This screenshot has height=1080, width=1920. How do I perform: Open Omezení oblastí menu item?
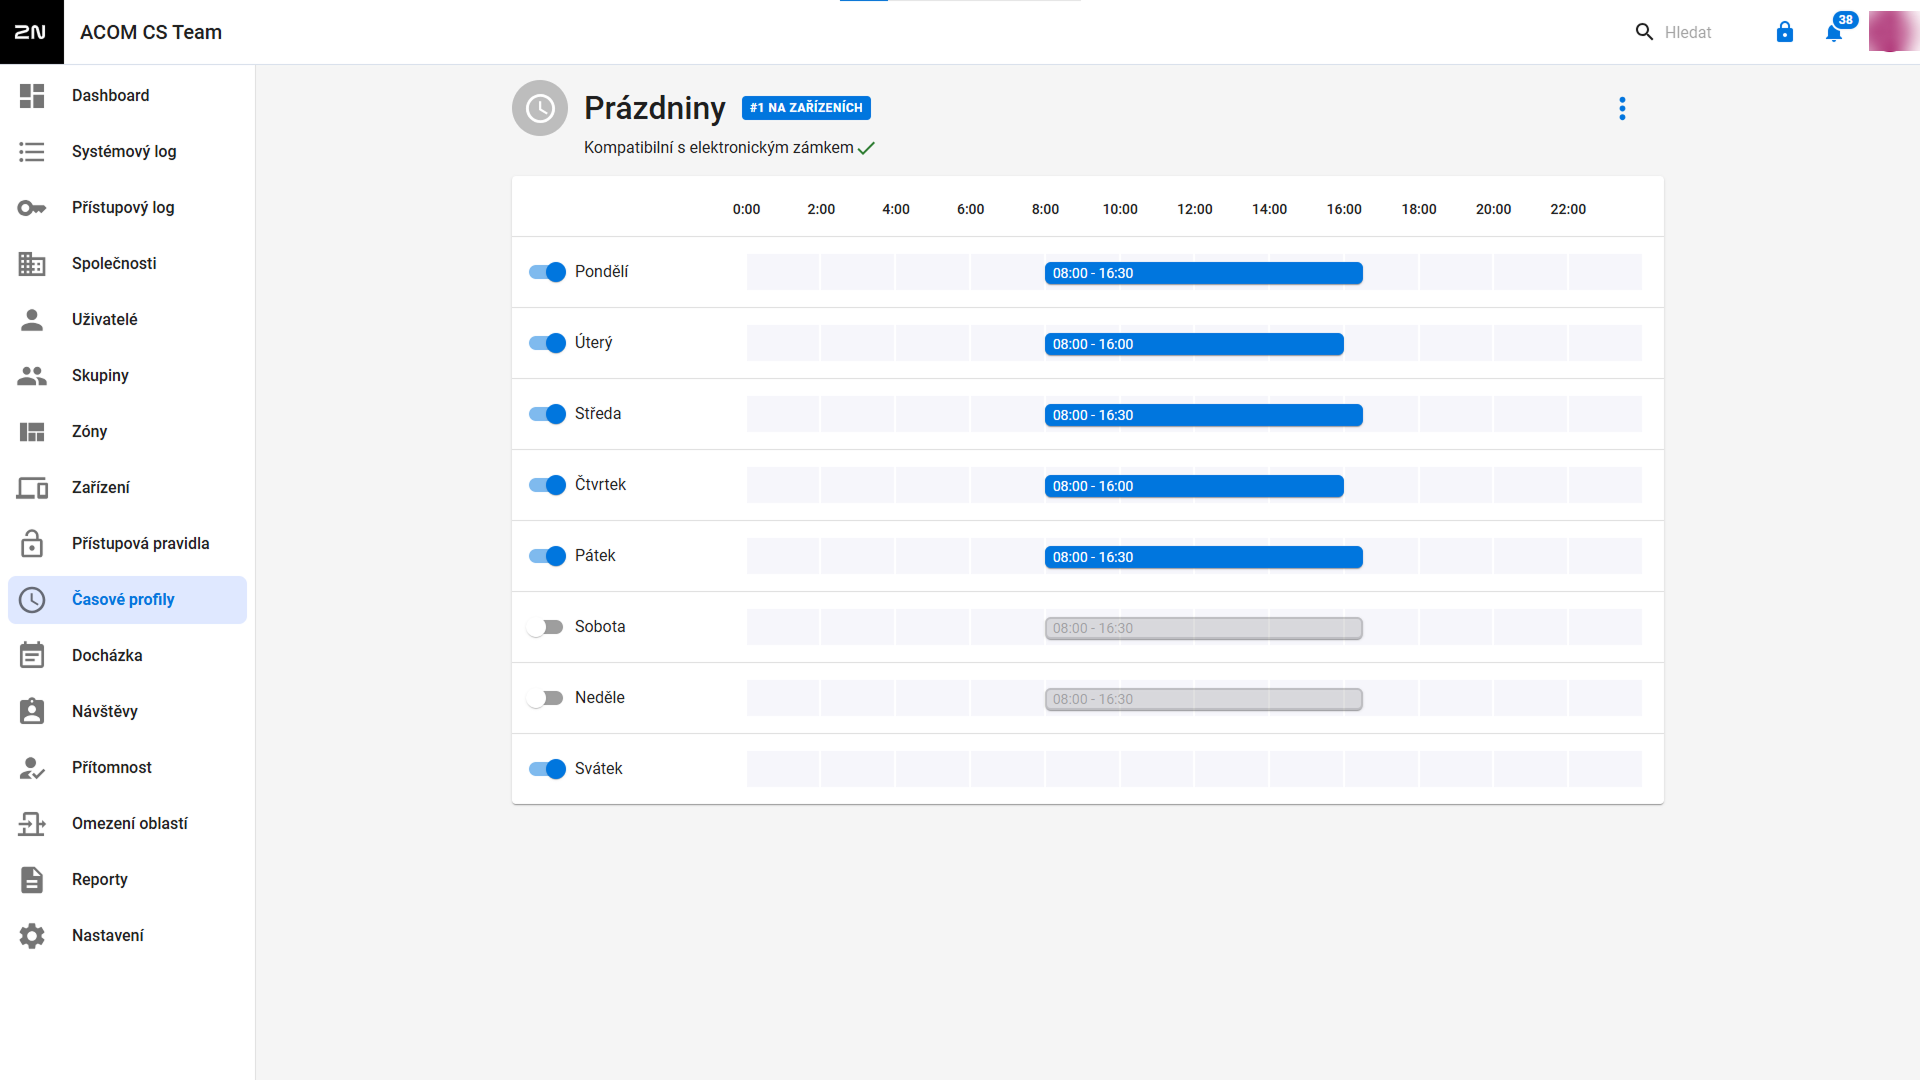[127, 824]
